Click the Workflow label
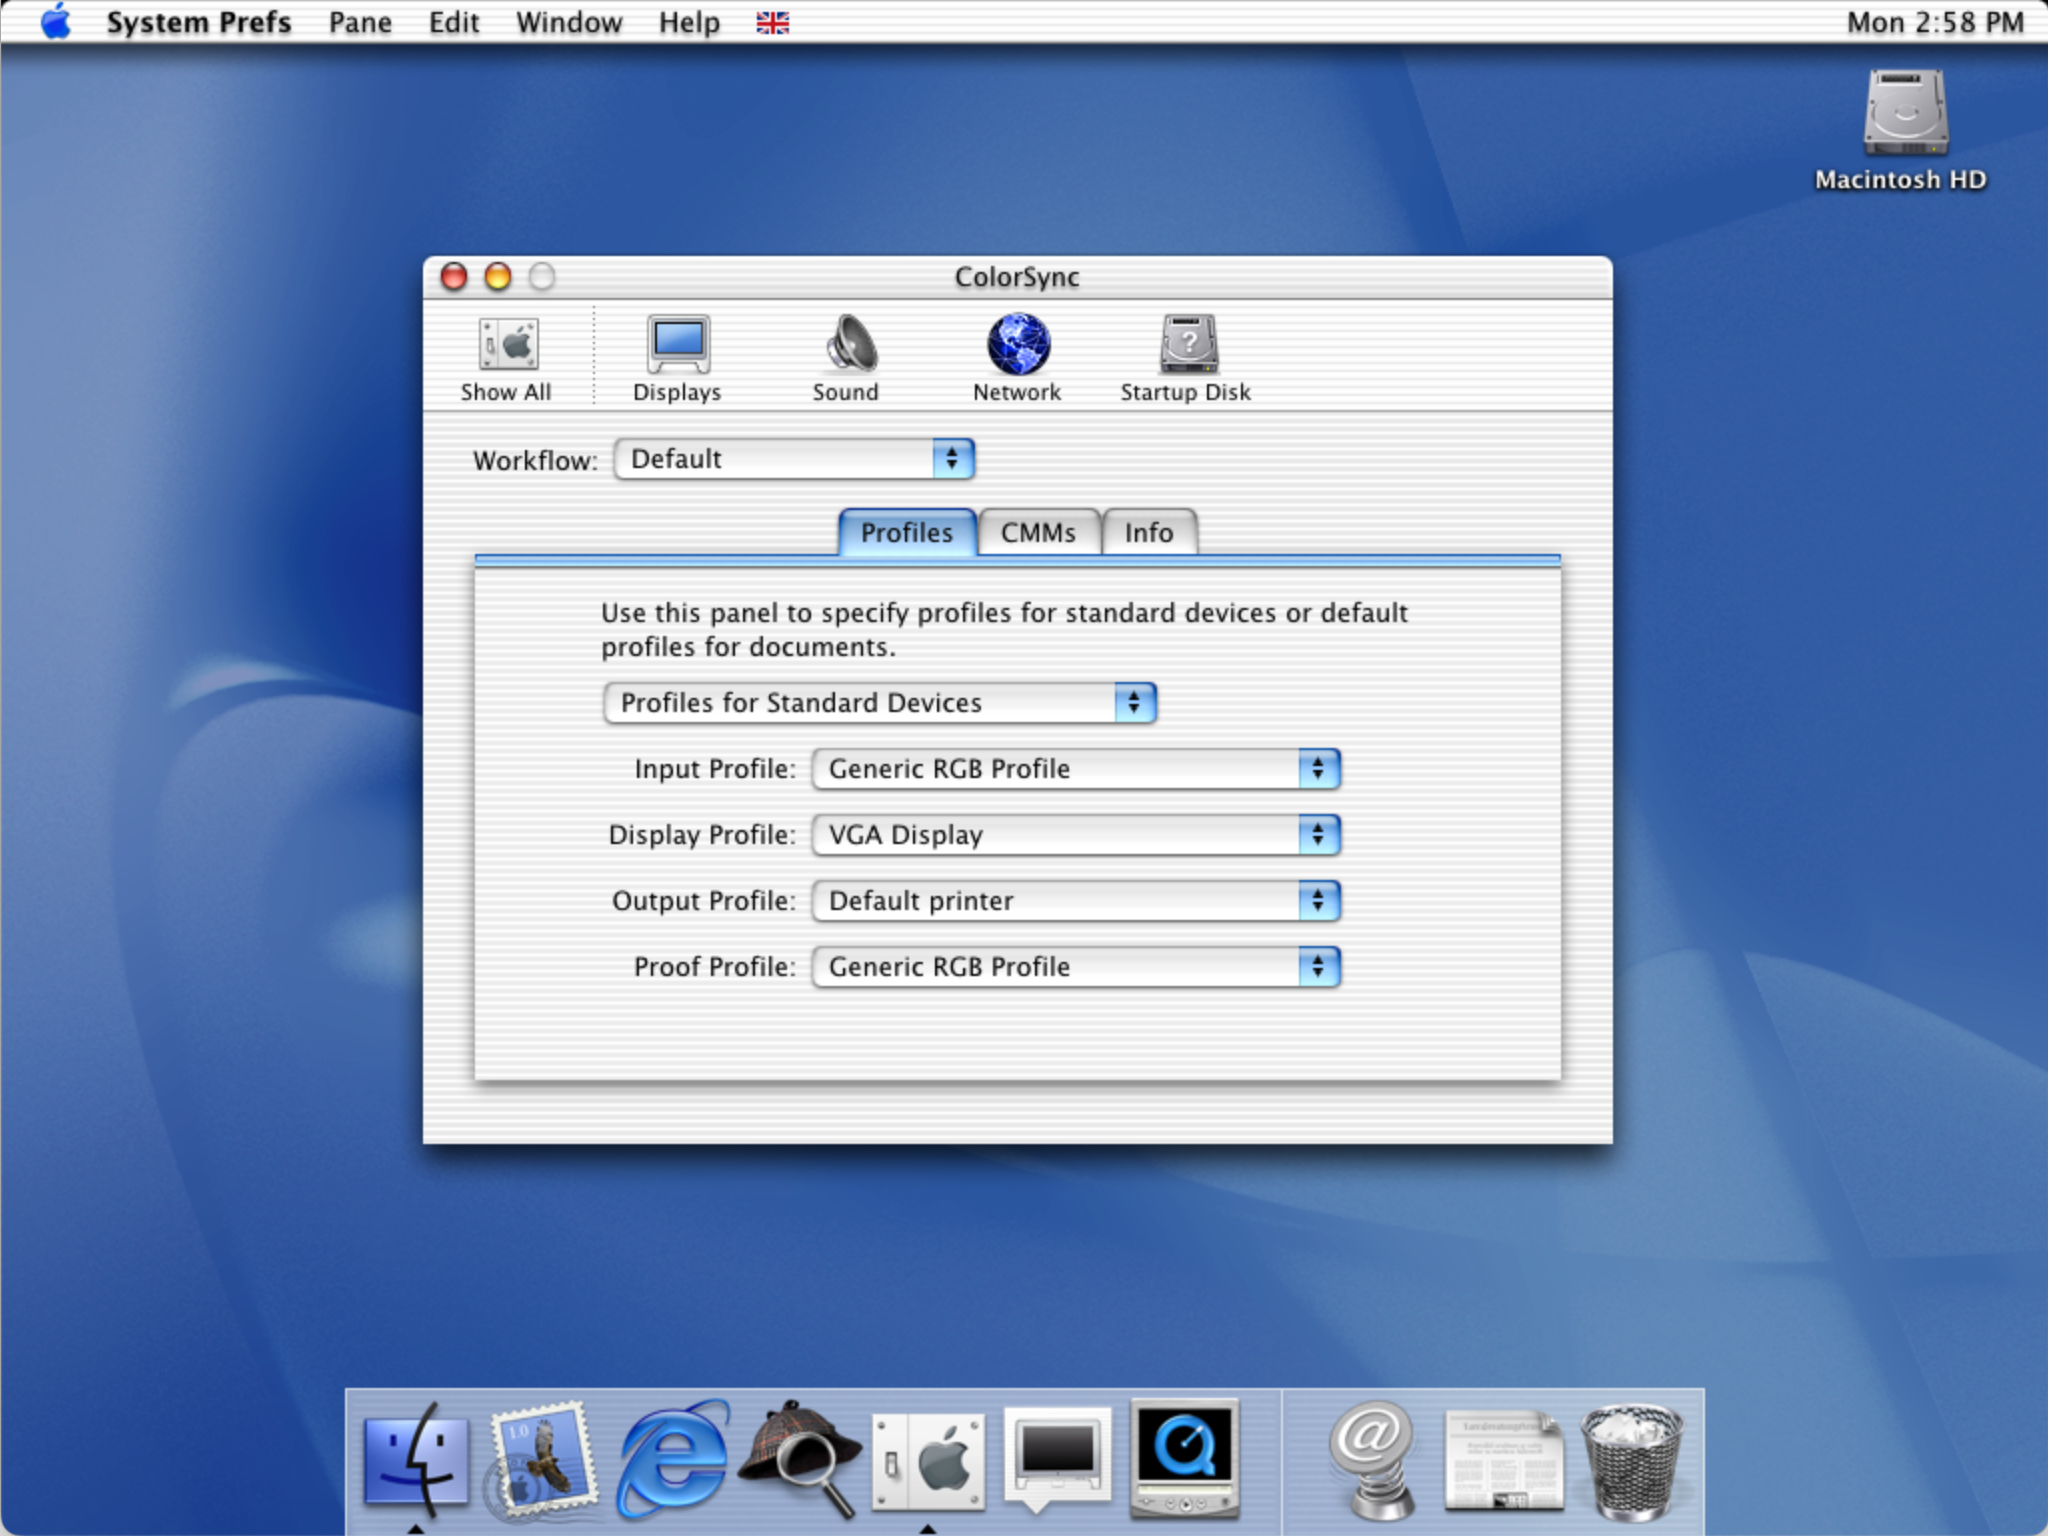The image size is (2048, 1536). tap(535, 460)
